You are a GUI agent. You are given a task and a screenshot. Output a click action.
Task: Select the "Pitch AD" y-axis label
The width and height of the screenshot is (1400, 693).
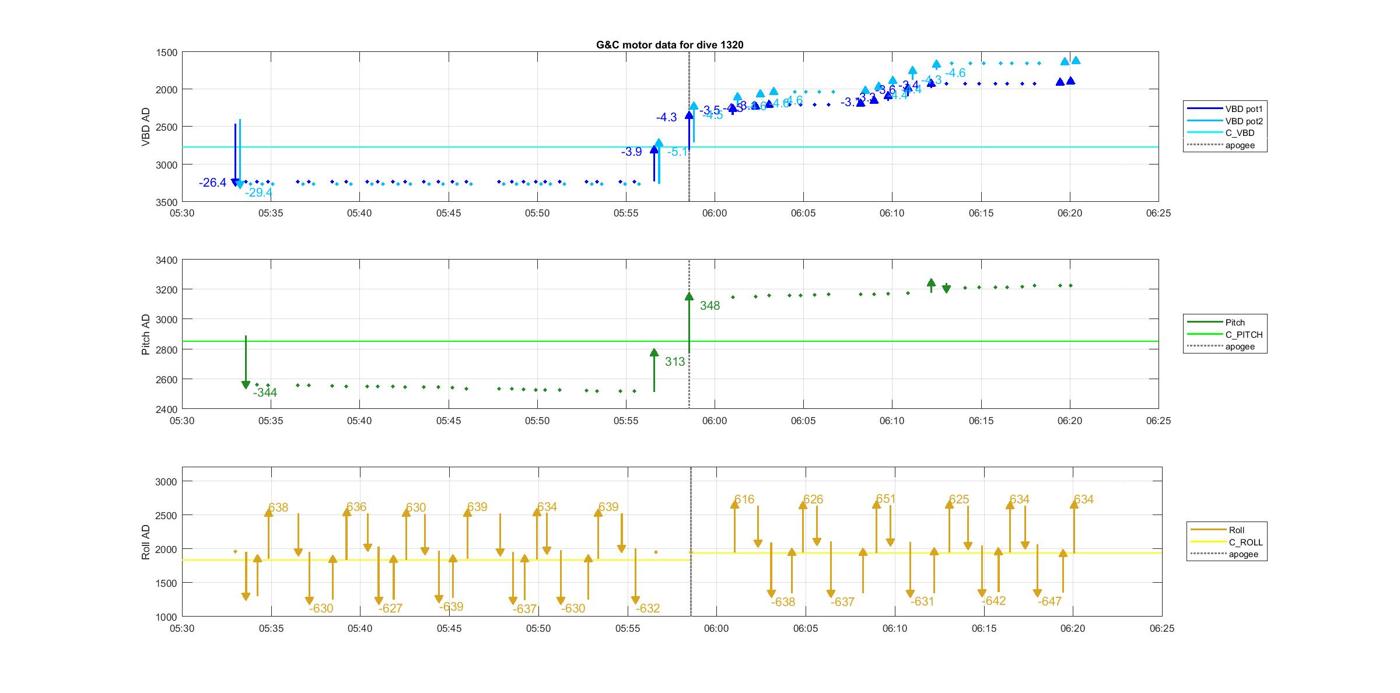pos(146,334)
